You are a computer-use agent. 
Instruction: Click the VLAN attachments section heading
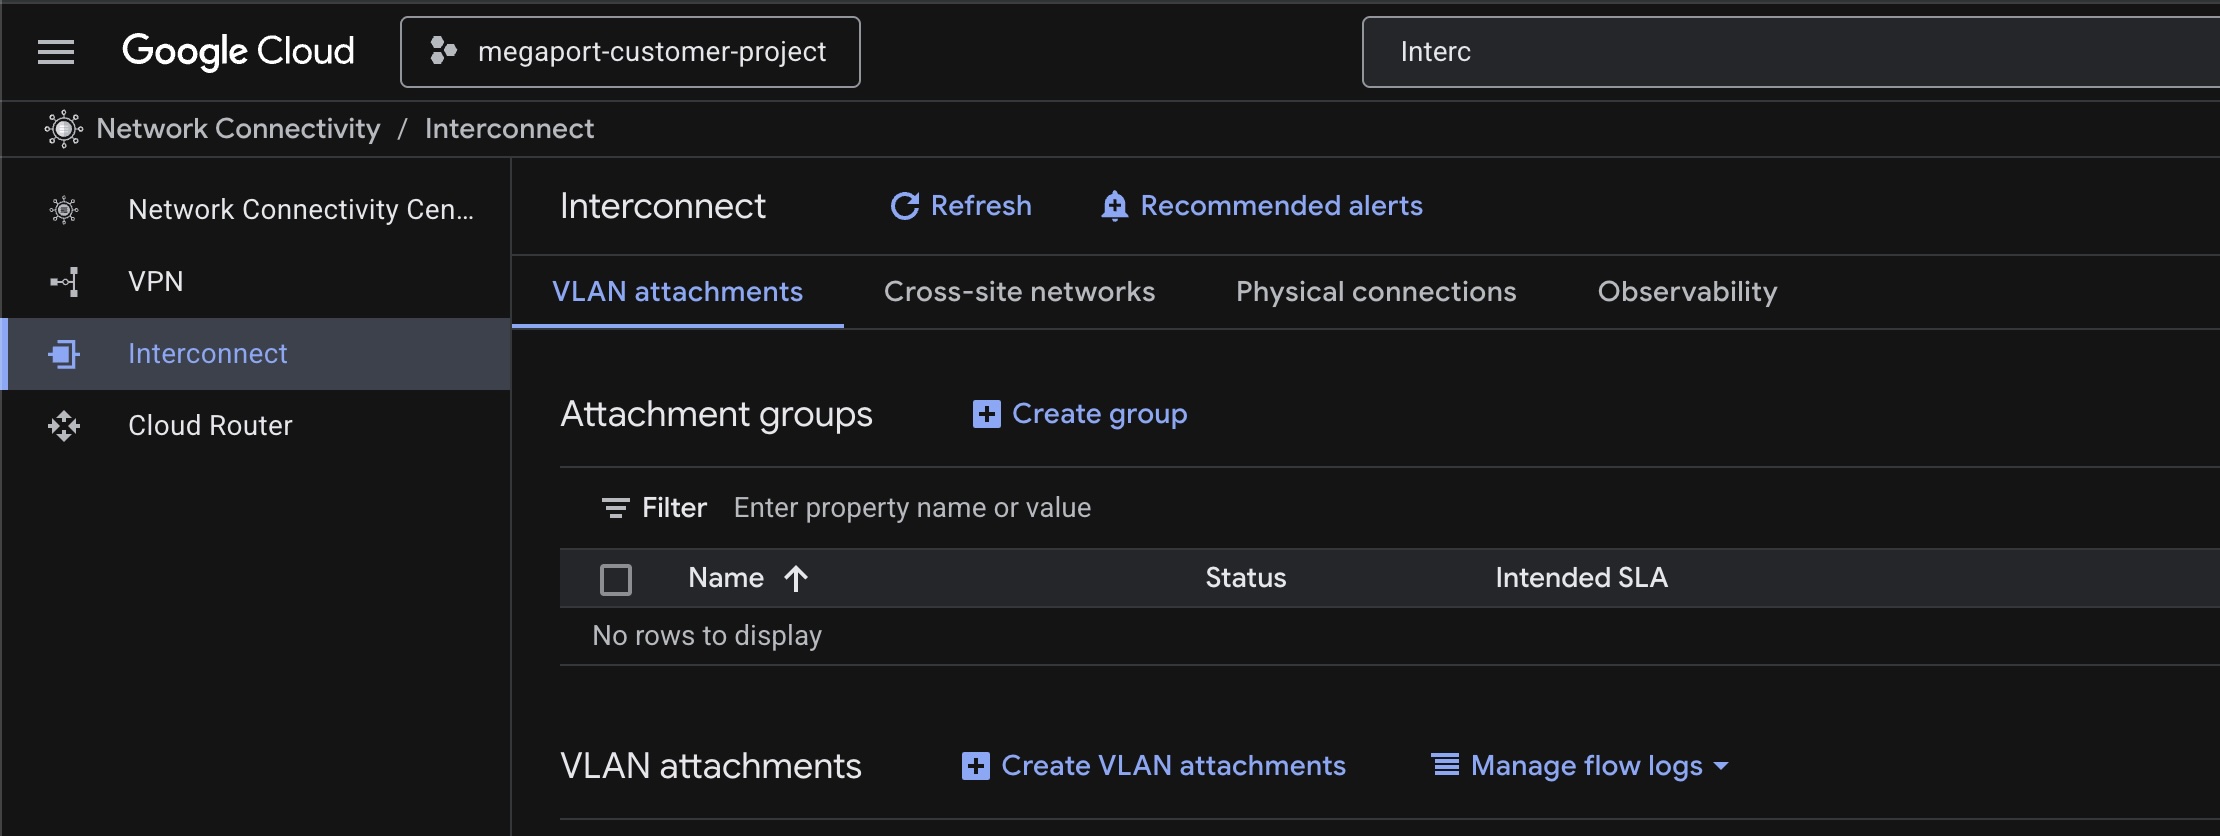710,766
